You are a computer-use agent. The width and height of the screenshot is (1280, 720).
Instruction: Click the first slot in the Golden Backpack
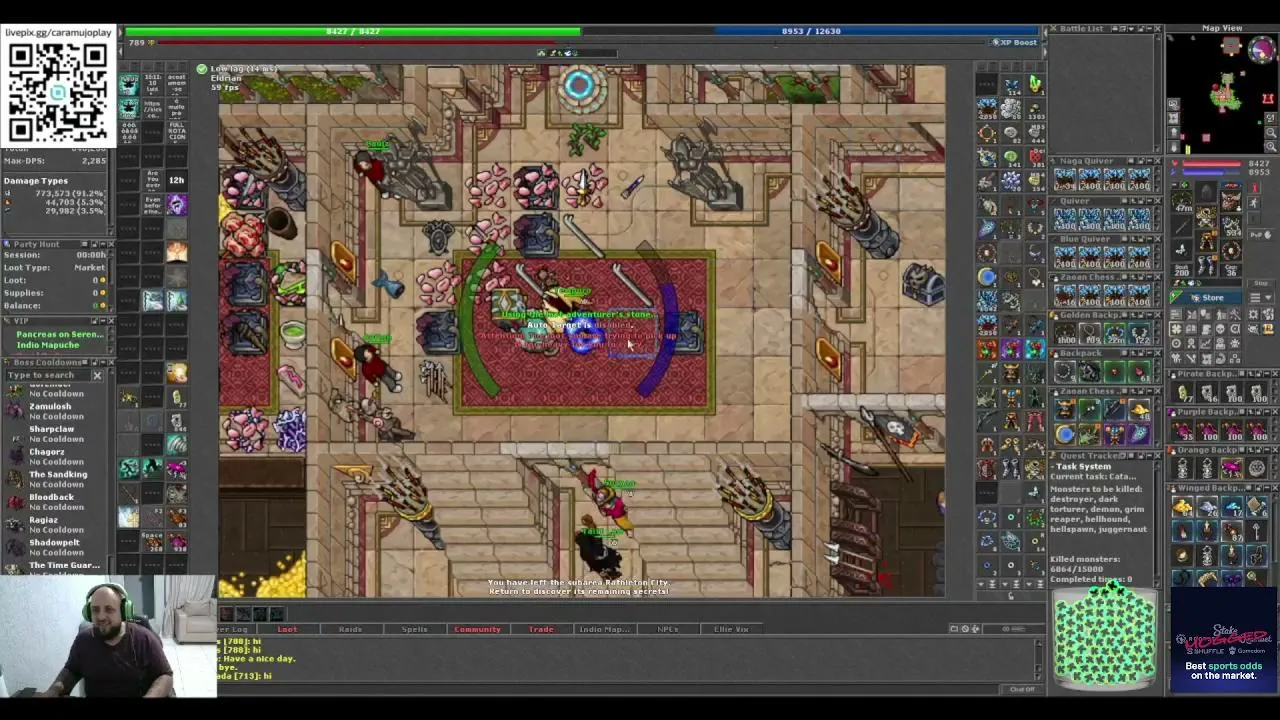1064,333
